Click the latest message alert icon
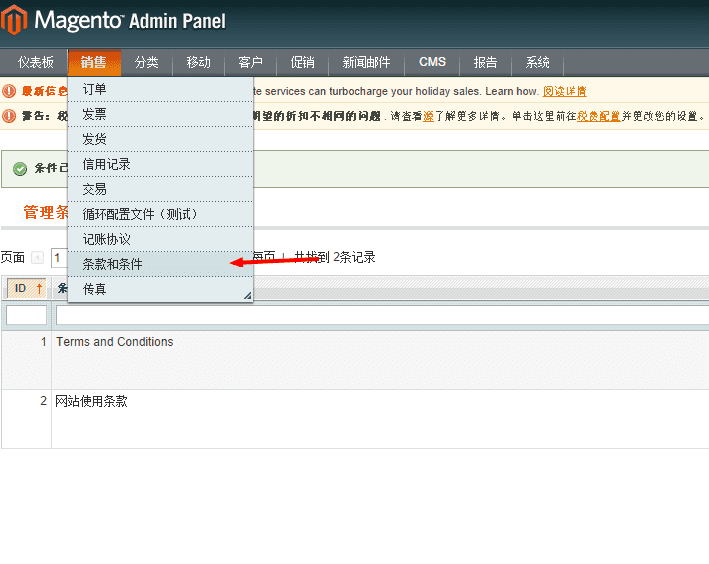Viewport: 709px width, 564px height. click(9, 91)
